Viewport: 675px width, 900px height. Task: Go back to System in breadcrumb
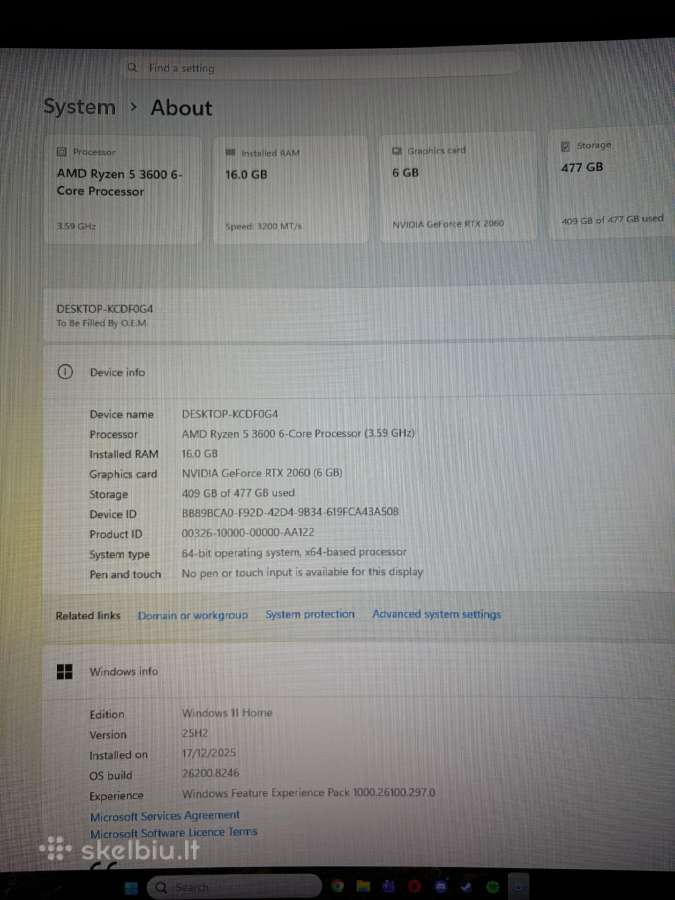(79, 107)
